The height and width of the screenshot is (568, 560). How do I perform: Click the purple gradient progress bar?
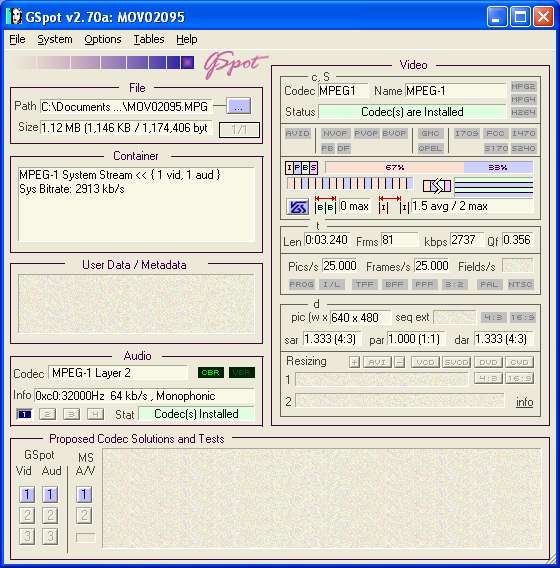click(104, 63)
